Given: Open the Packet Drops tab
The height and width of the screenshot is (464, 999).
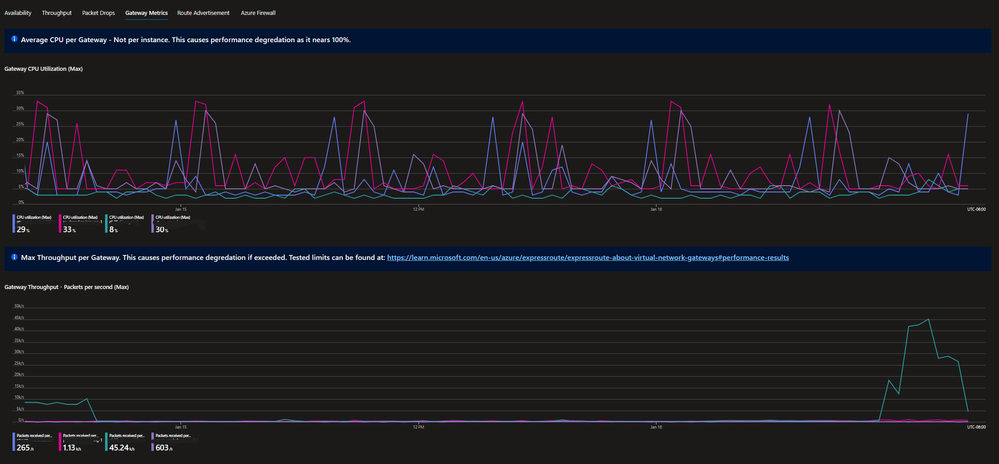Looking at the screenshot, I should (99, 13).
